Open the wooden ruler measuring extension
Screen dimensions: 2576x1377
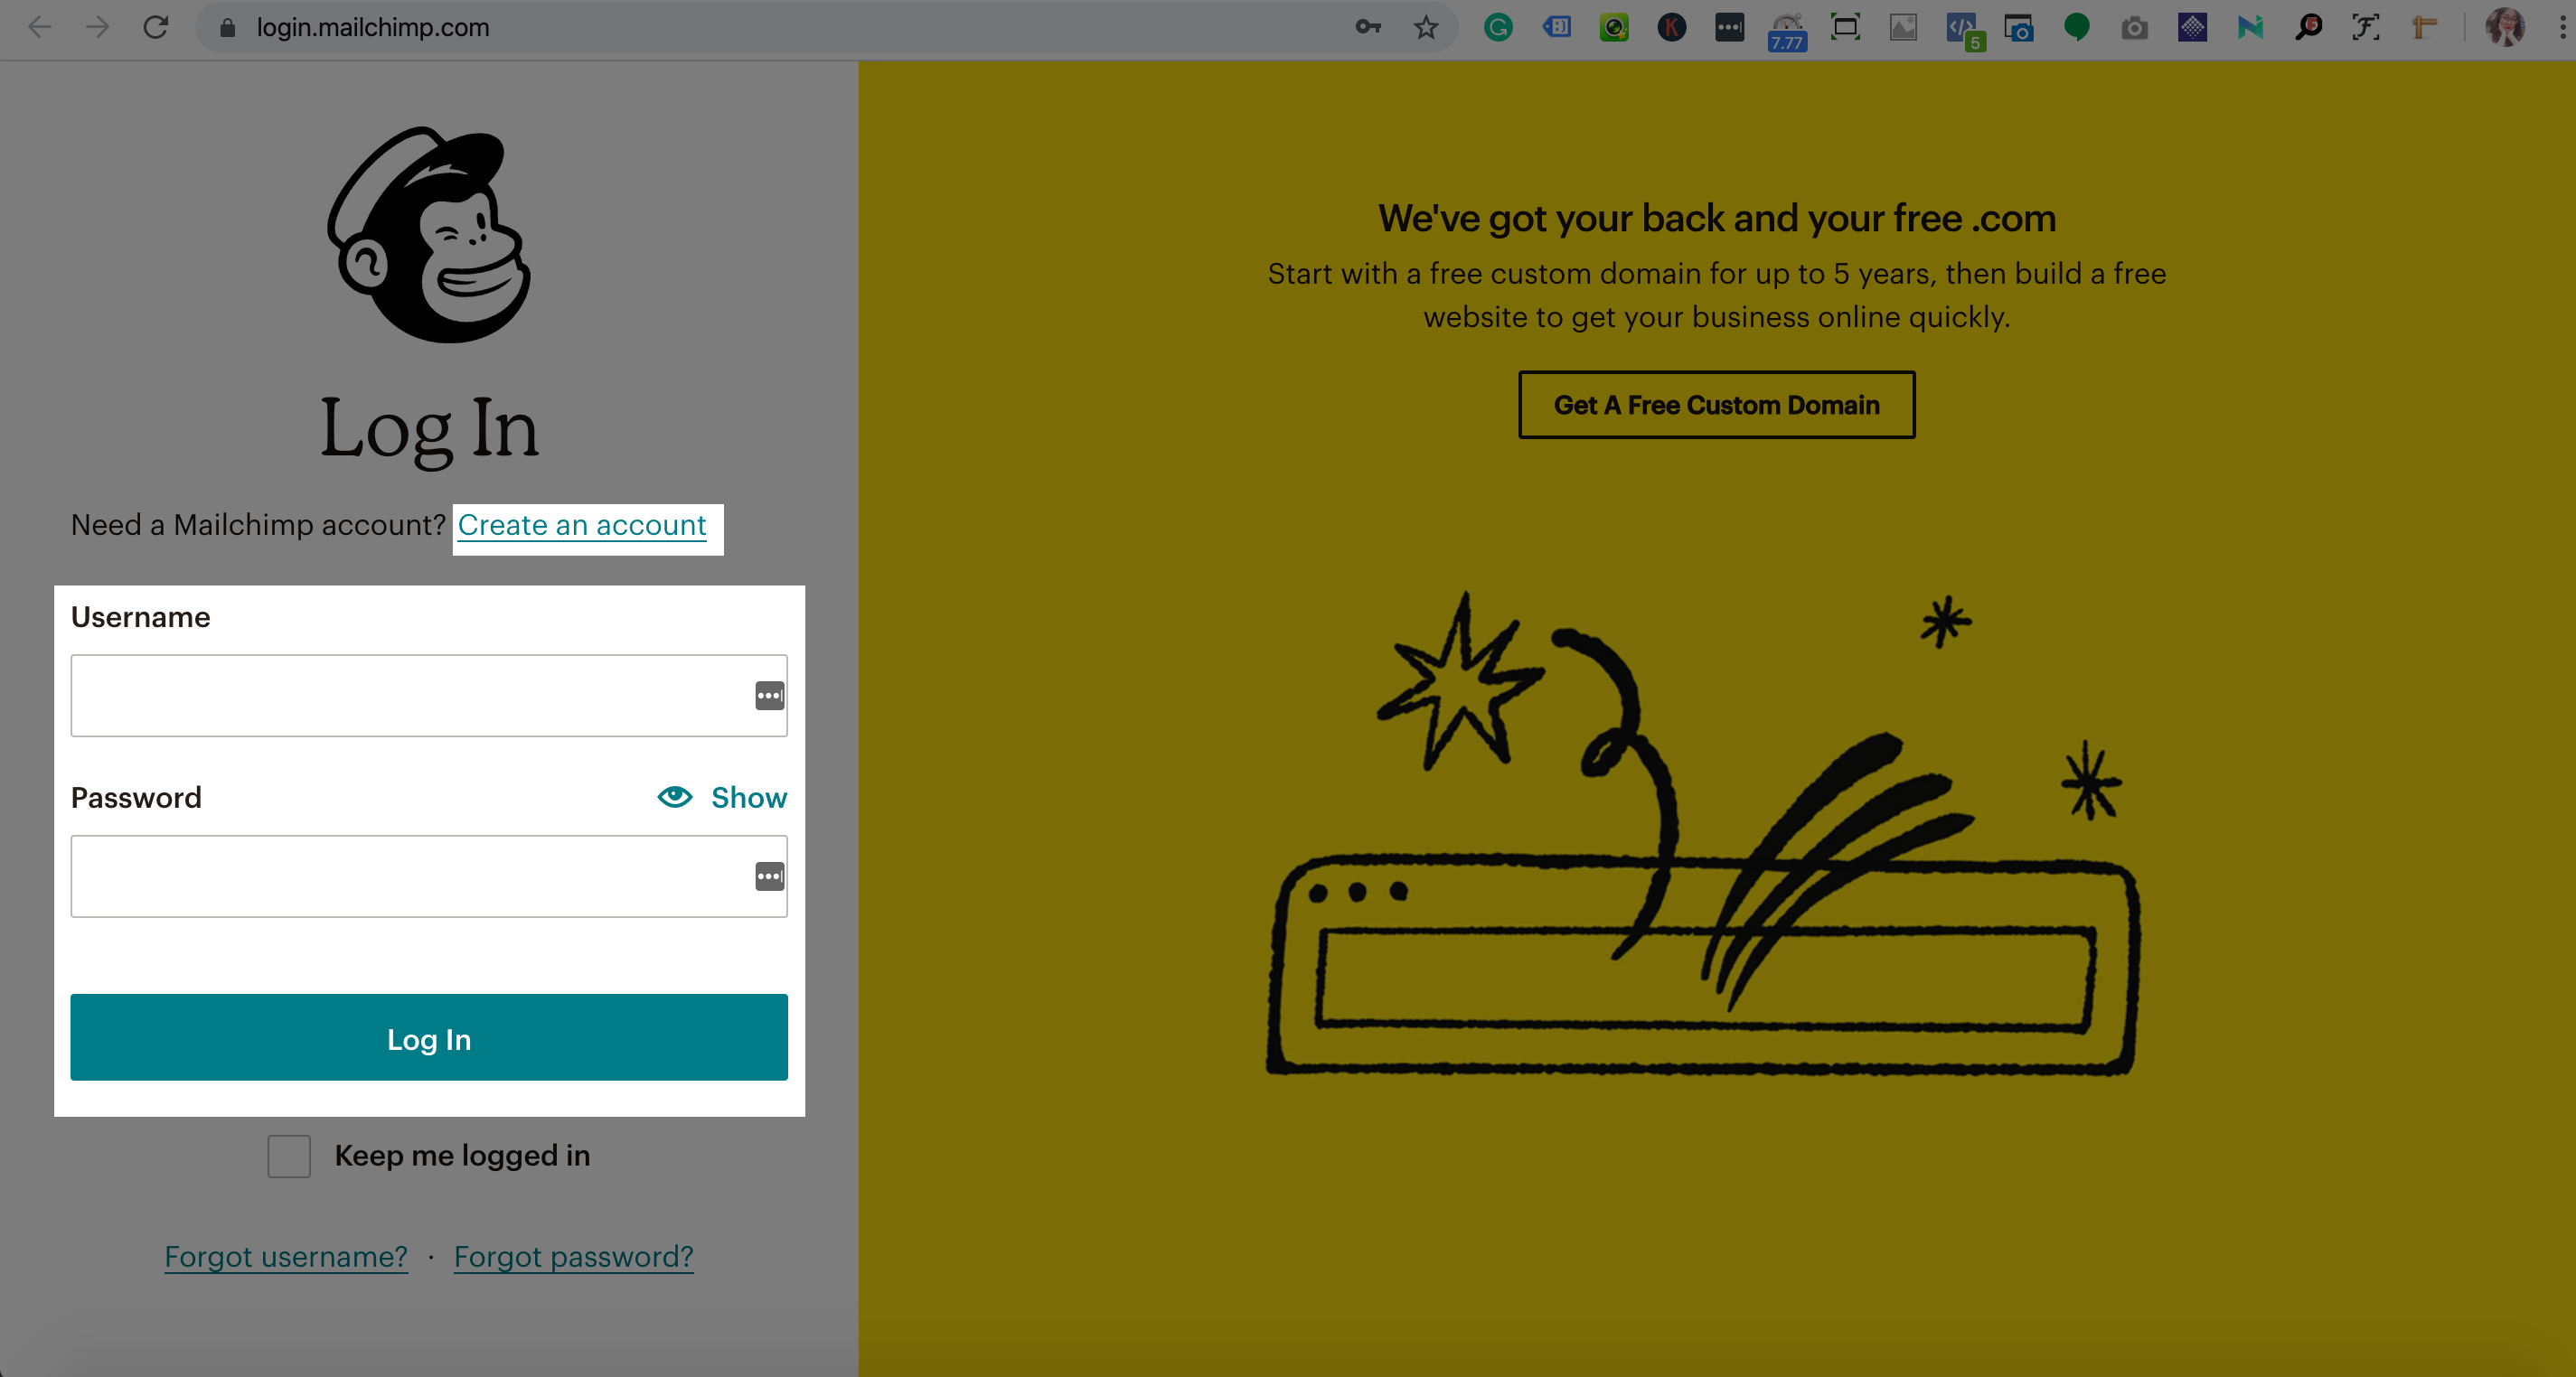(2424, 27)
